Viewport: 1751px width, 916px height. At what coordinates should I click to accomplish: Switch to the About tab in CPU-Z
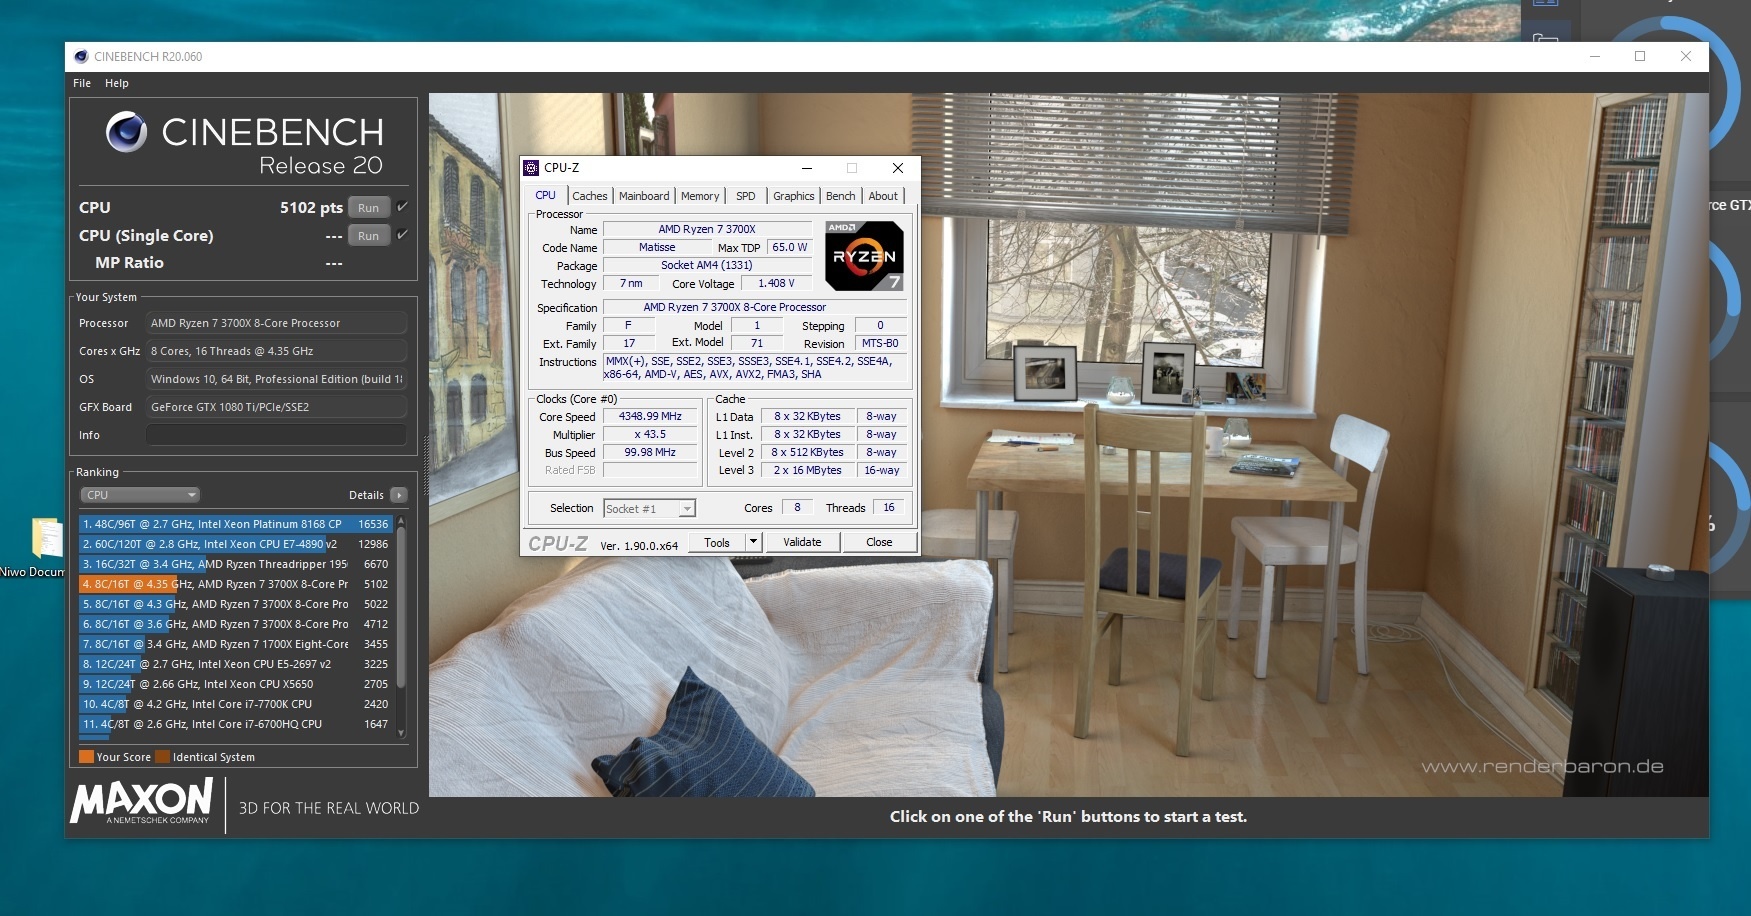click(883, 196)
